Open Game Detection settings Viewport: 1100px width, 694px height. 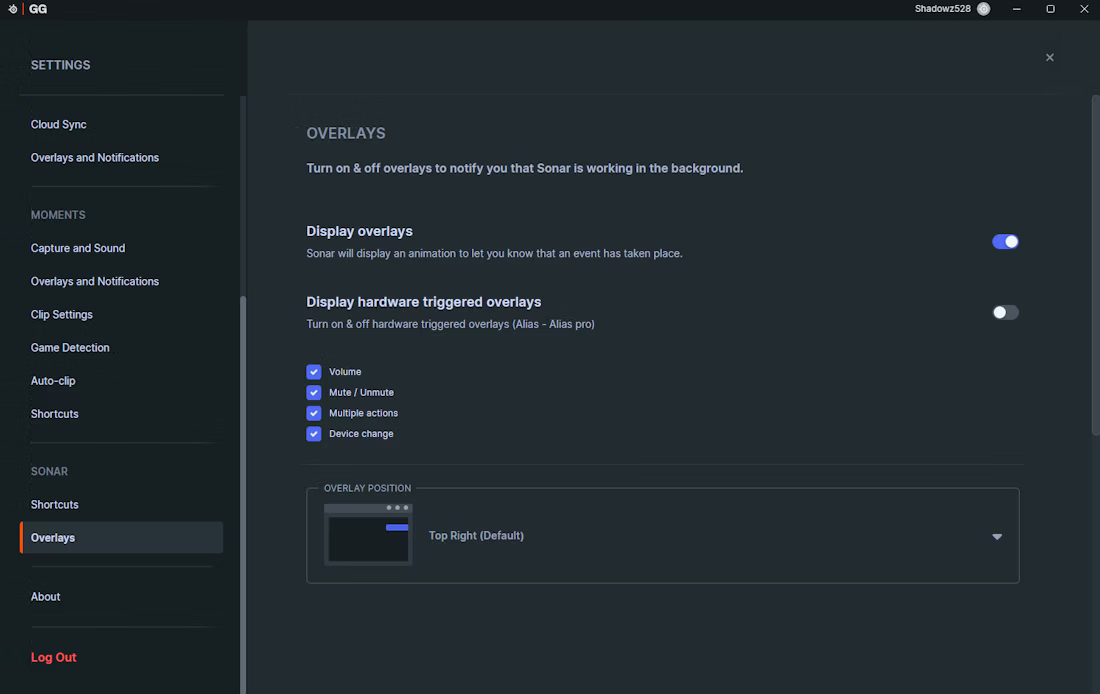click(x=70, y=347)
